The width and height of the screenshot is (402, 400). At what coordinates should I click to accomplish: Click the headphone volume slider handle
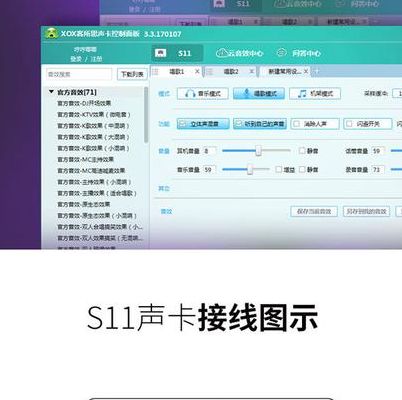click(x=258, y=151)
